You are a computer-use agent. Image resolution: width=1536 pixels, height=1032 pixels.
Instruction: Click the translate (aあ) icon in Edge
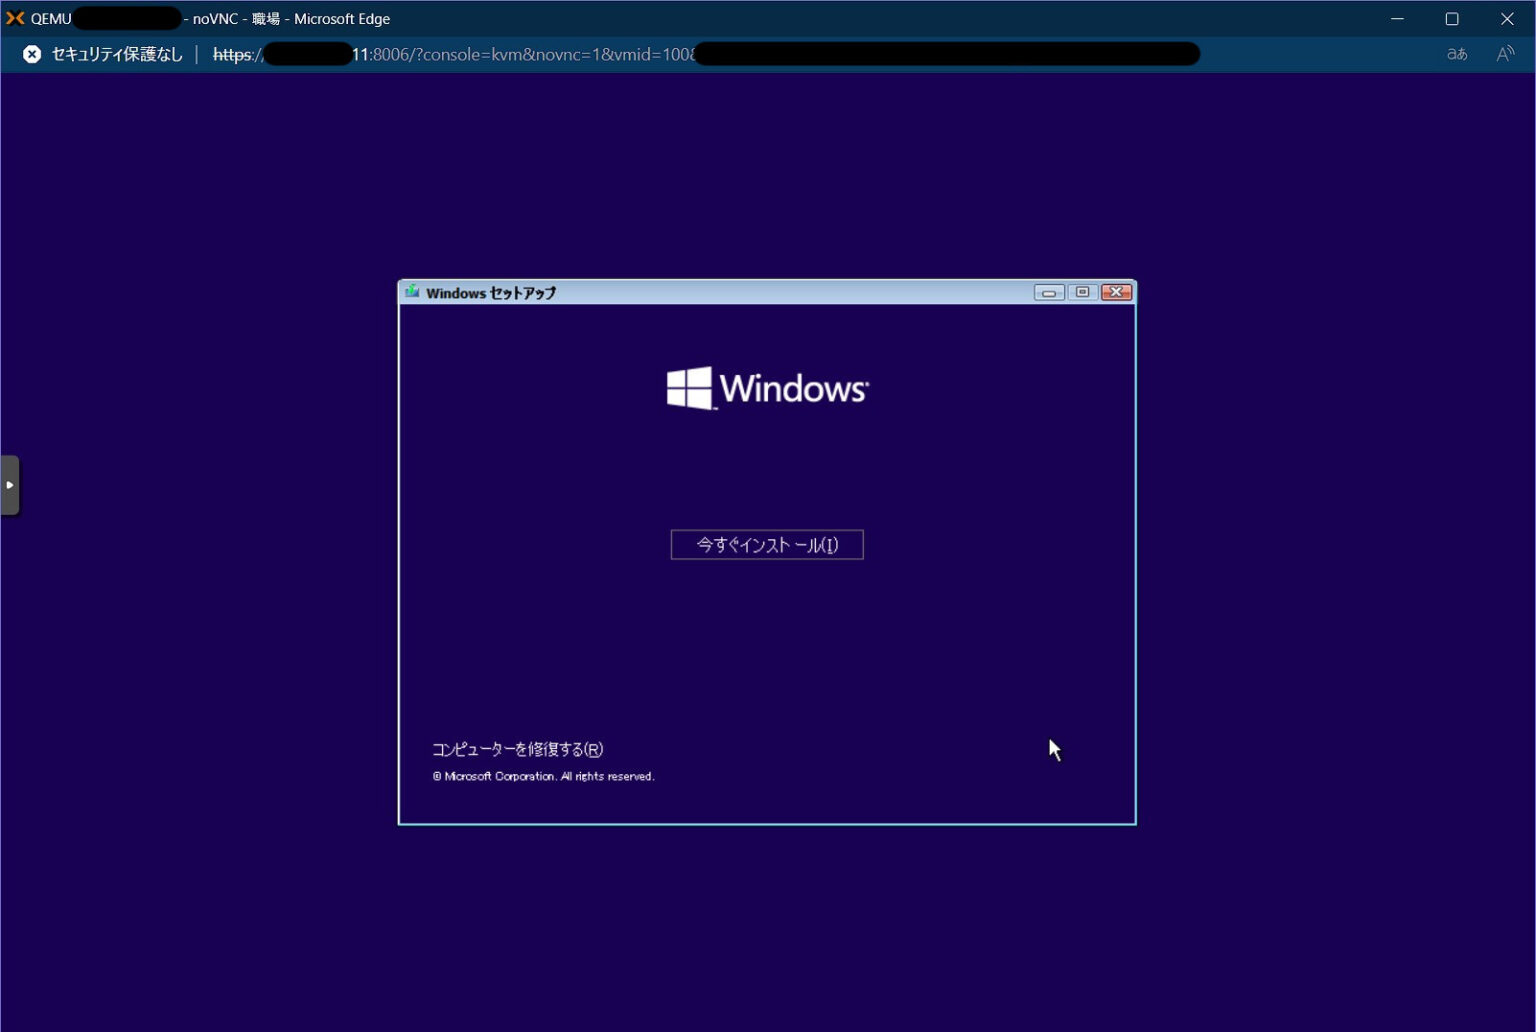tap(1456, 54)
